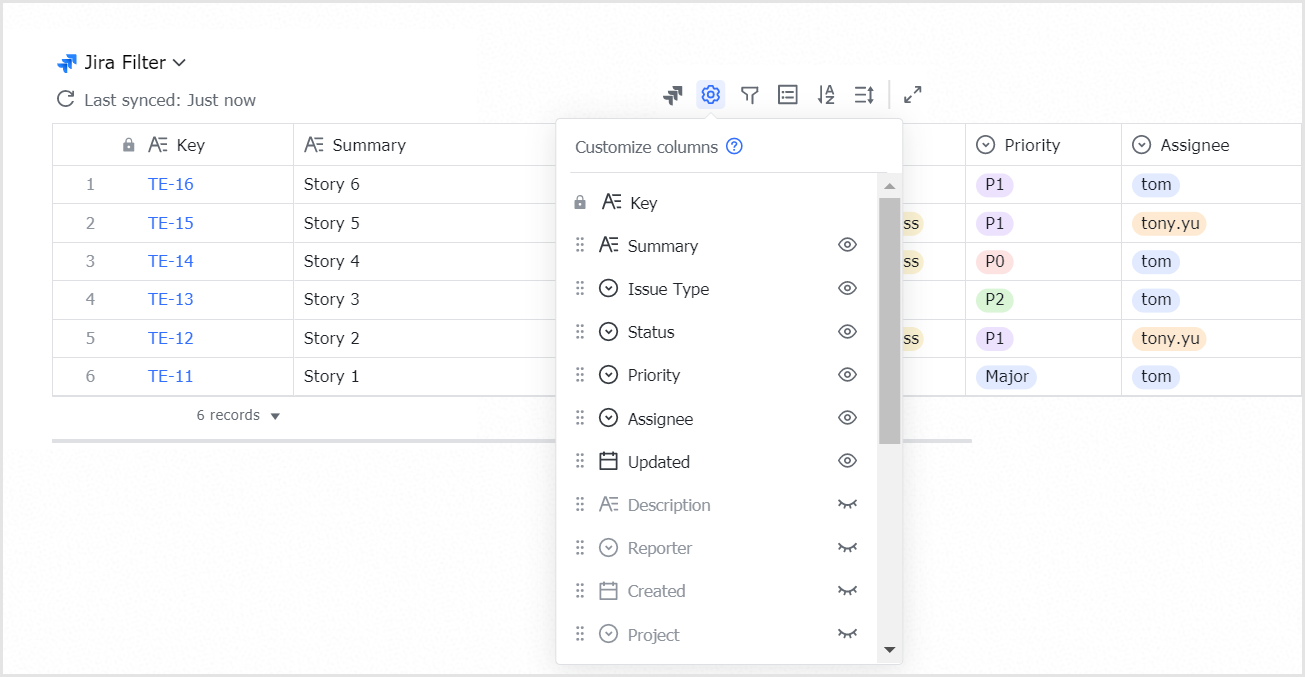Click the Priority column header
This screenshot has width=1305, height=677.
pos(1030,144)
